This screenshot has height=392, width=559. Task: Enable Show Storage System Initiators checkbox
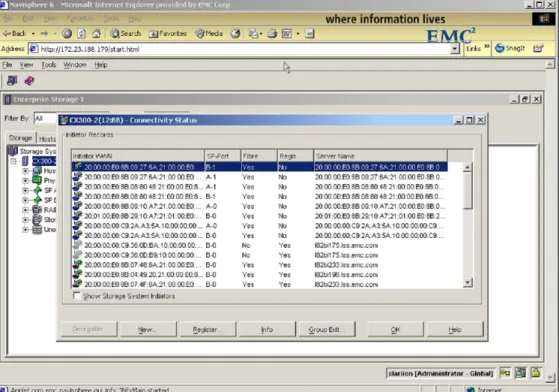[x=76, y=296]
